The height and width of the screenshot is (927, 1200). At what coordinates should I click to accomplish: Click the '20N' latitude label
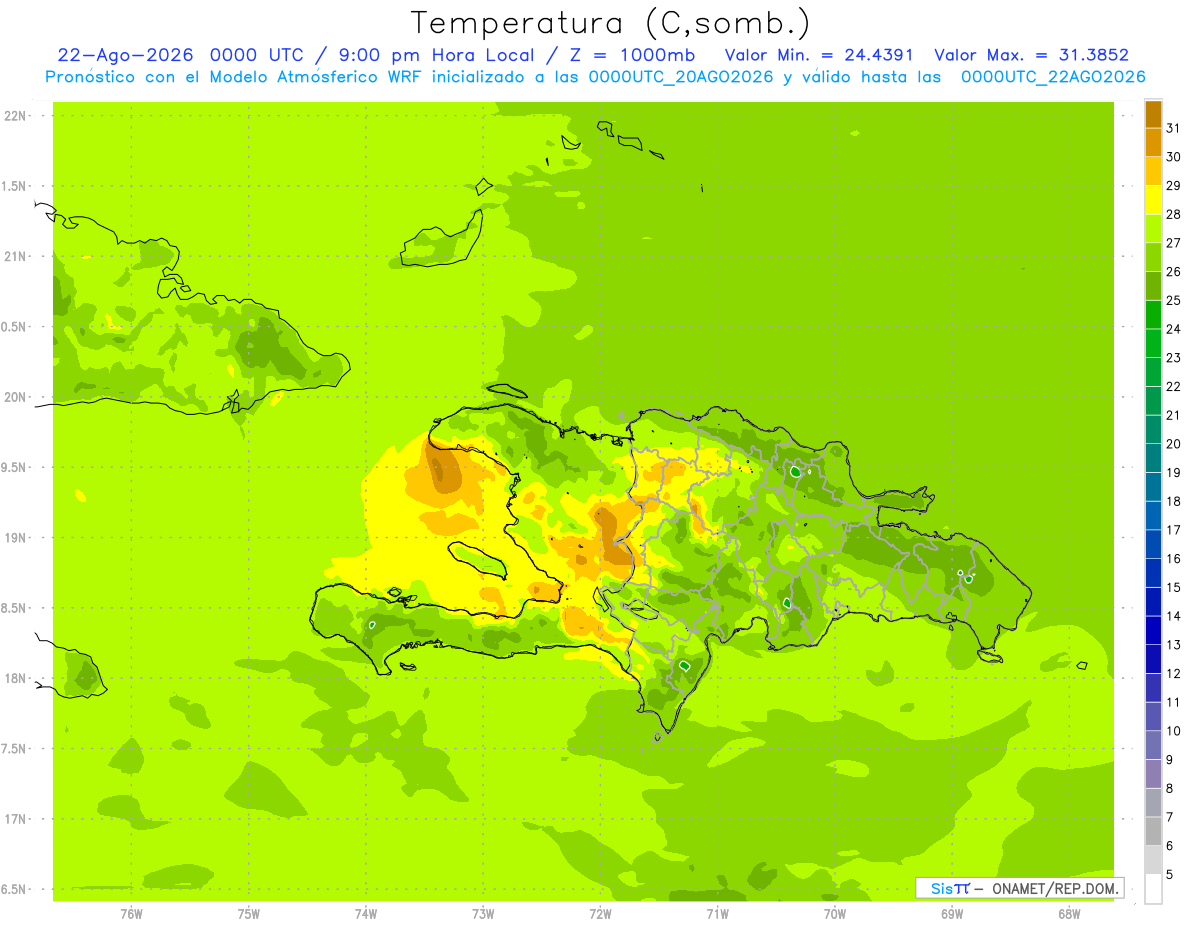click(15, 397)
